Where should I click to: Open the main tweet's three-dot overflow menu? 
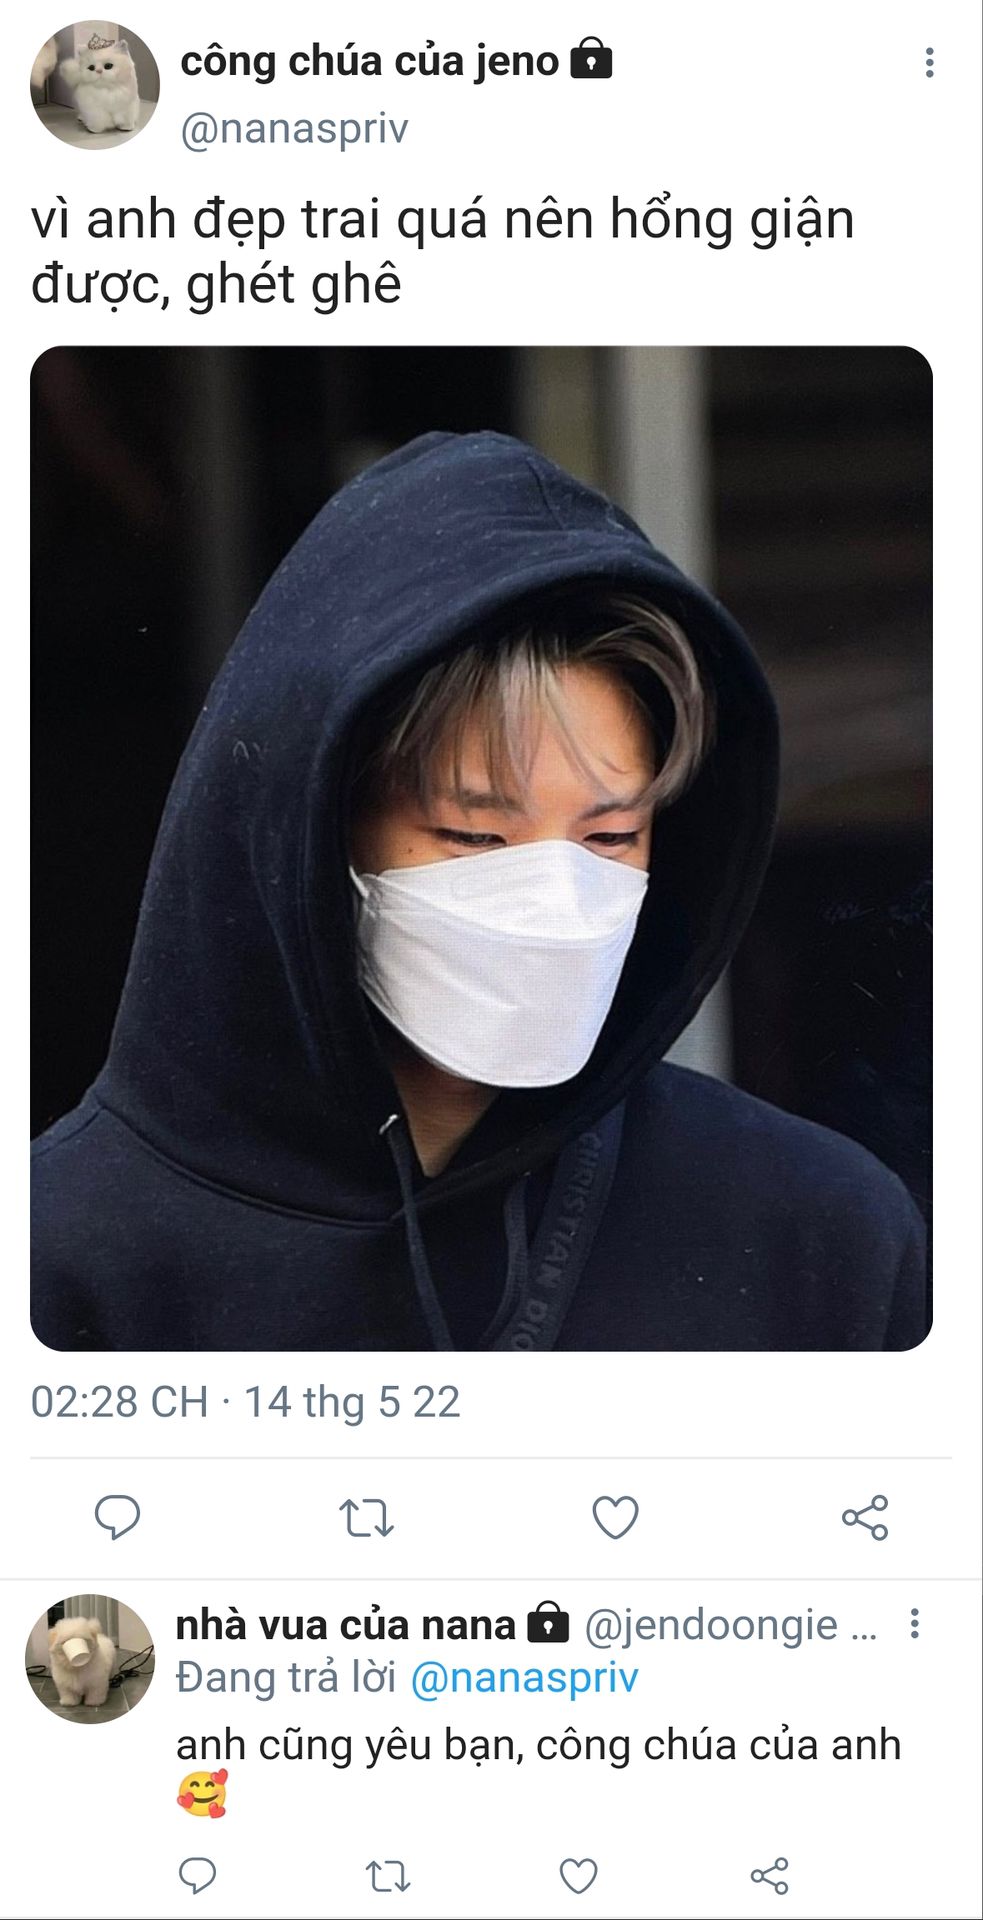(930, 63)
